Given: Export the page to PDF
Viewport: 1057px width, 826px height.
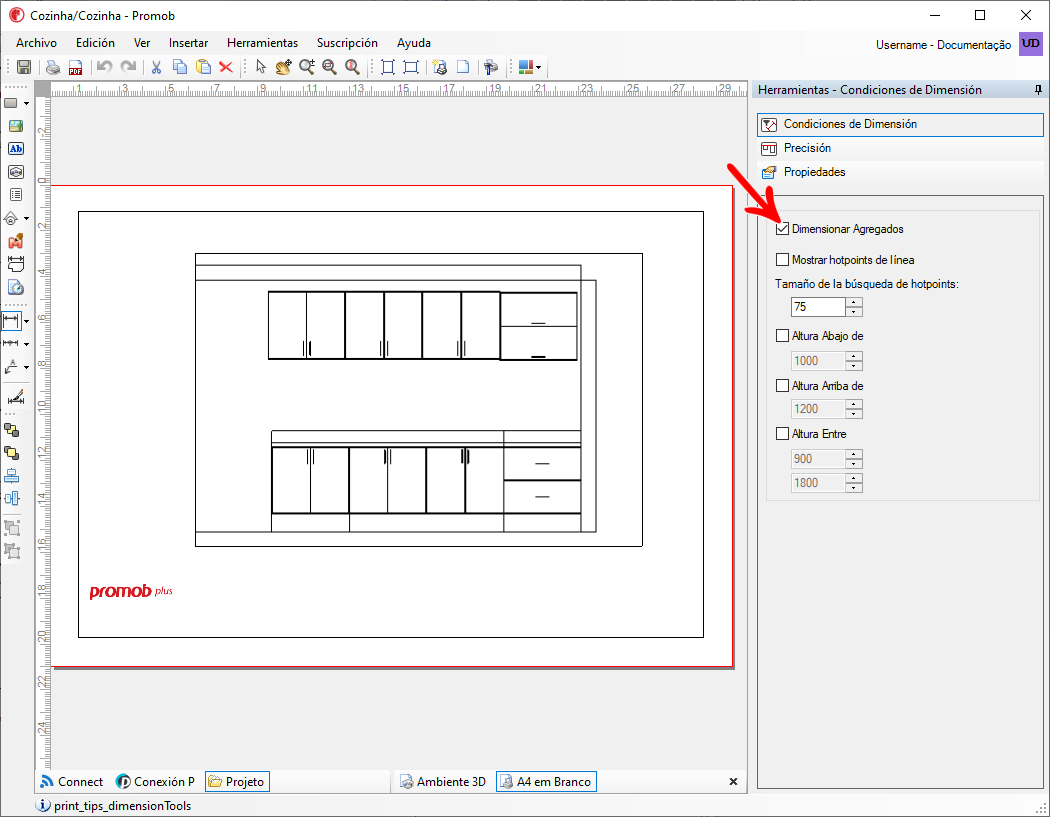Looking at the screenshot, I should coord(75,67).
